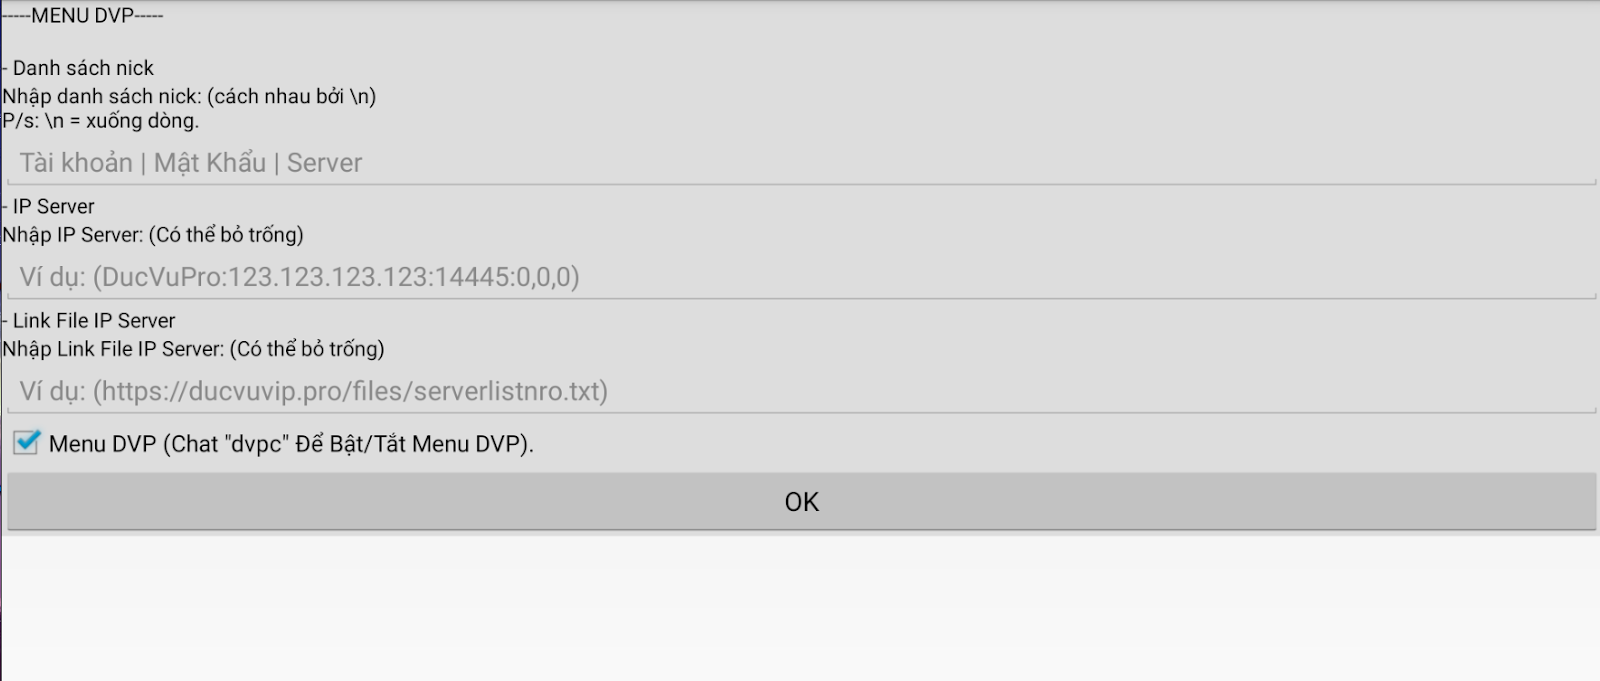The width and height of the screenshot is (1600, 681).
Task: Click the 'Mật Khẩu' placeholder word
Action: coord(210,163)
